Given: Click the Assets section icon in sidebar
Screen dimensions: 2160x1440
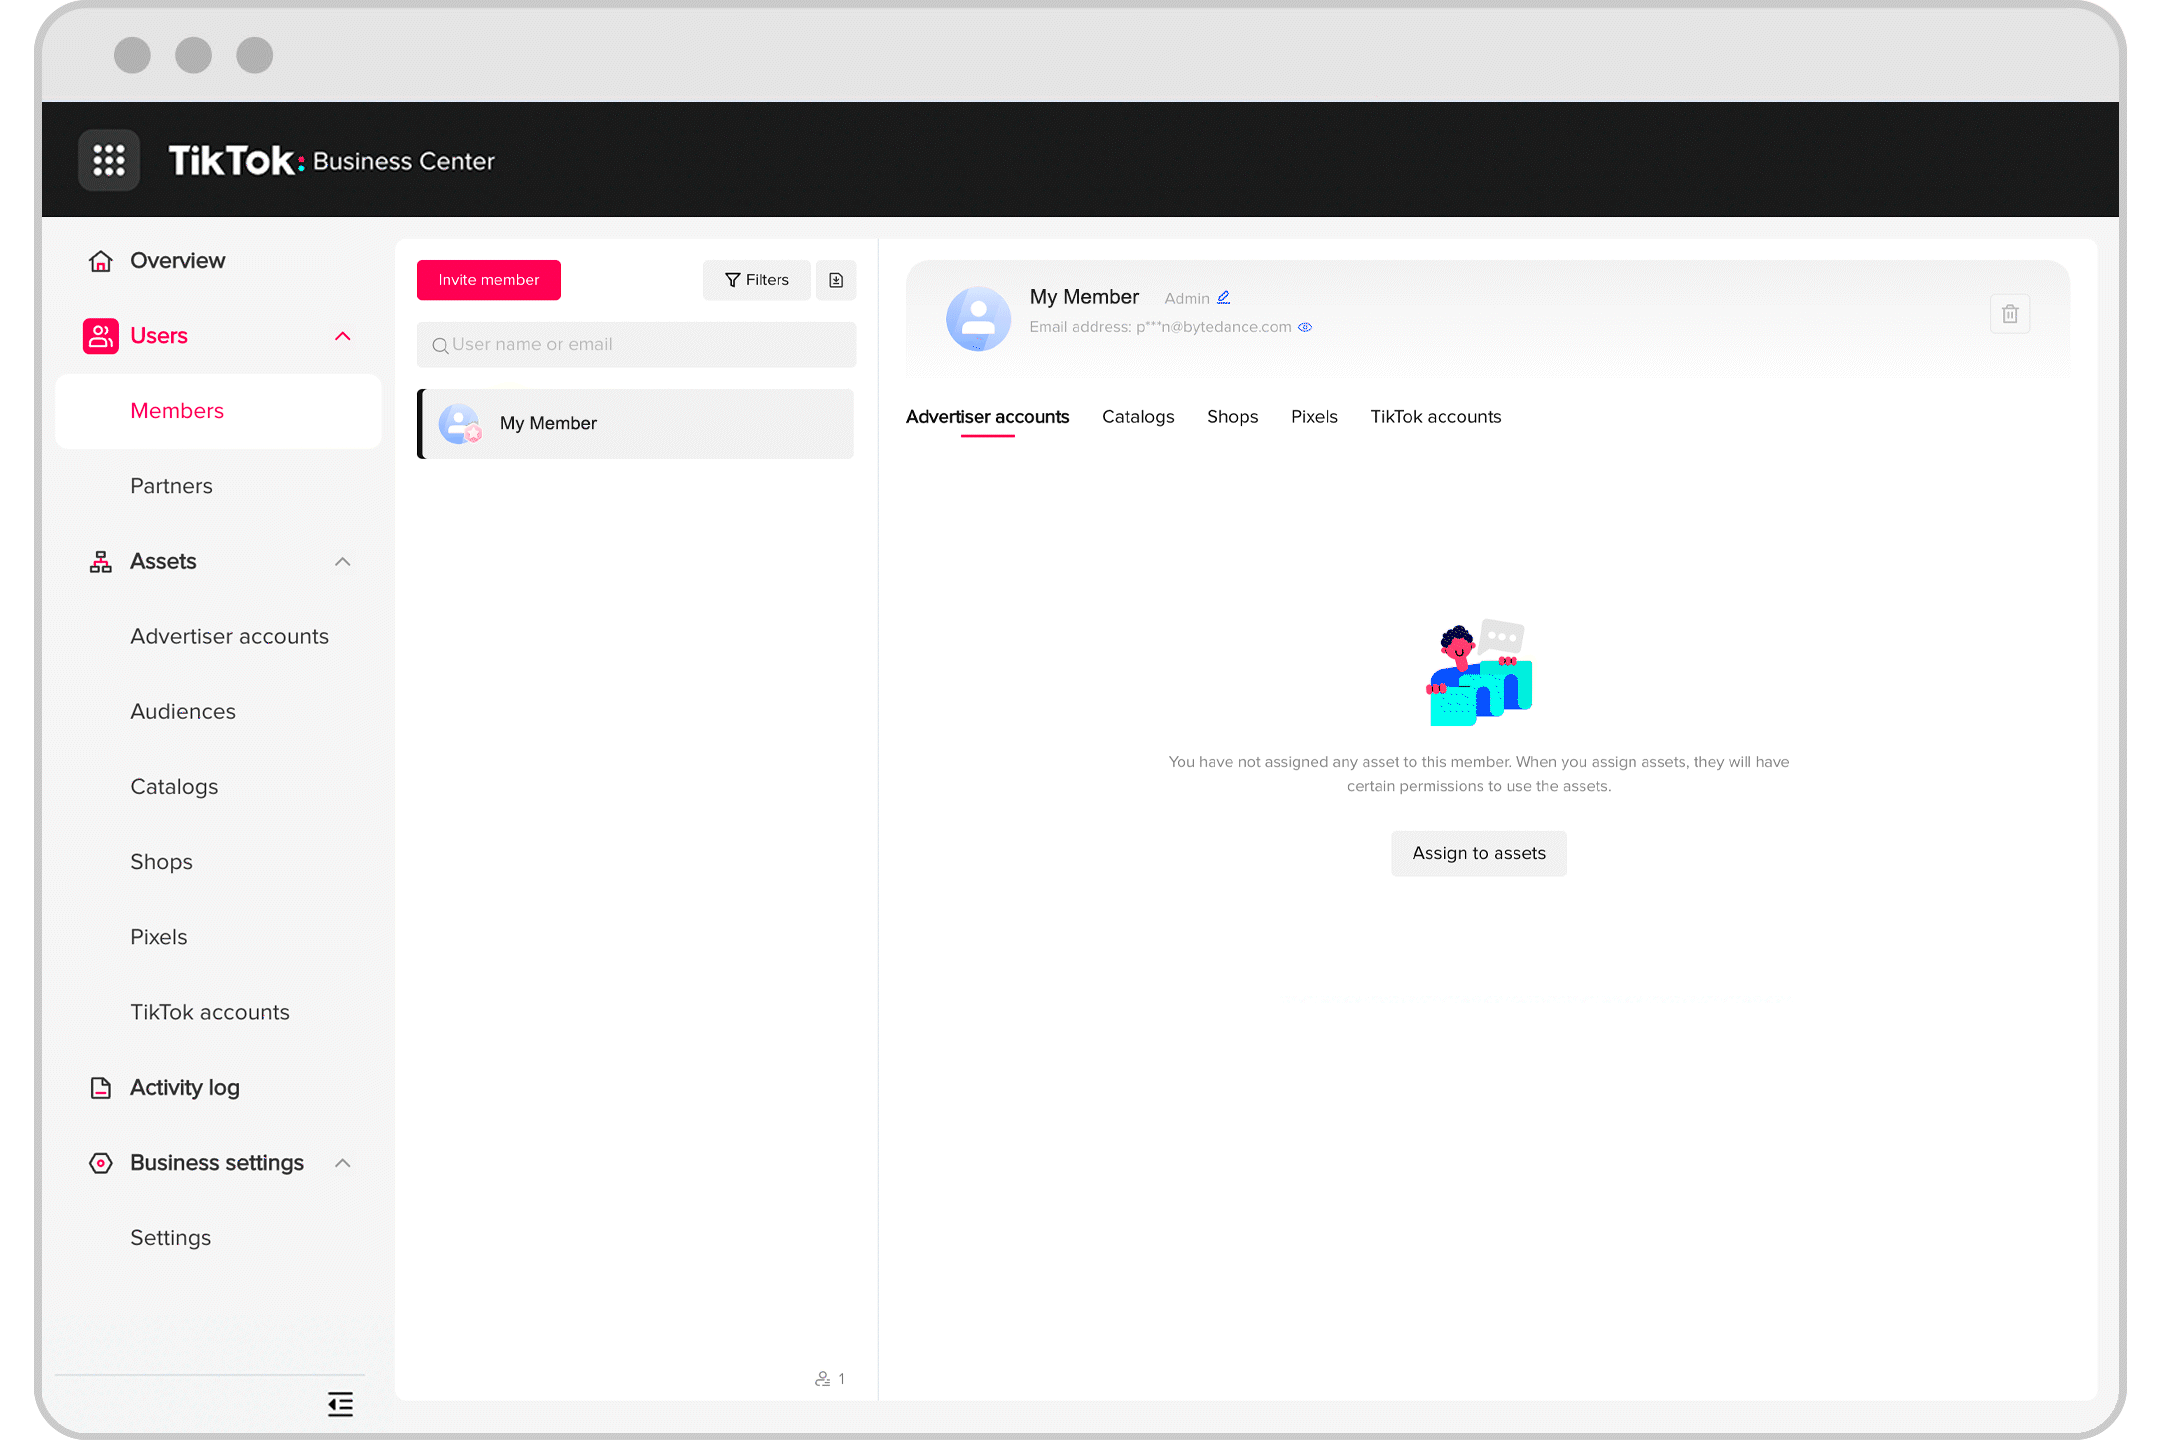Looking at the screenshot, I should (103, 561).
